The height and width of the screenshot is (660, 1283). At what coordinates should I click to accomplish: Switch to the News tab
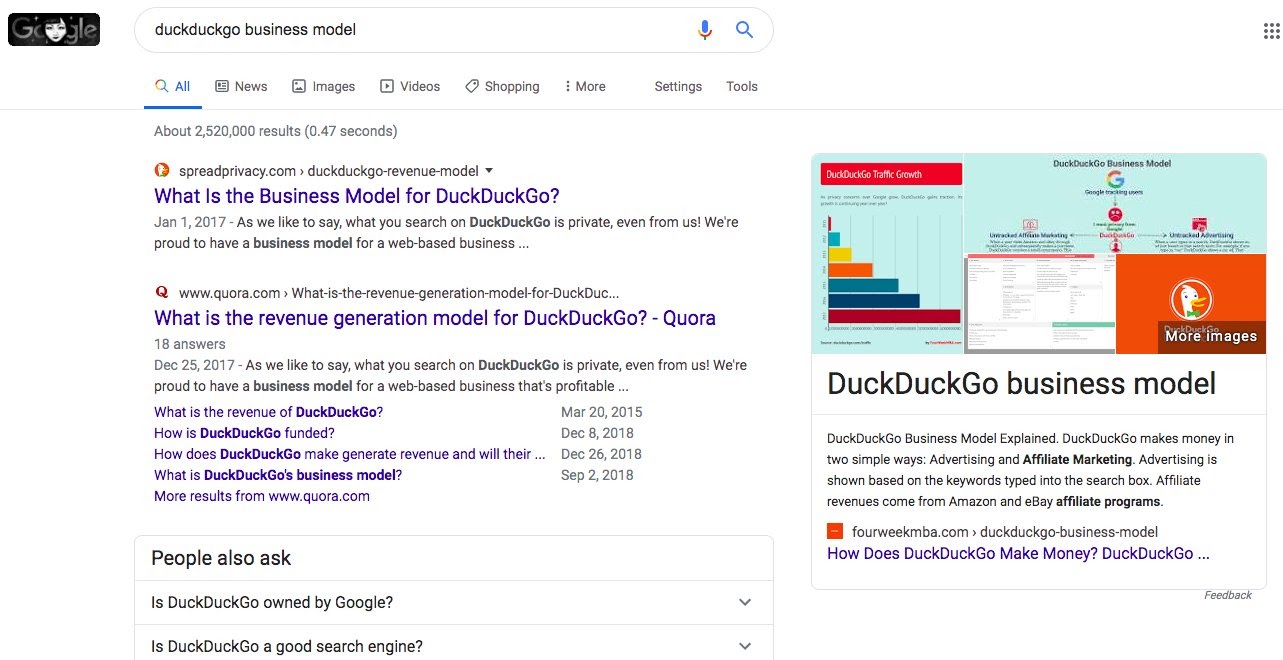pos(241,87)
